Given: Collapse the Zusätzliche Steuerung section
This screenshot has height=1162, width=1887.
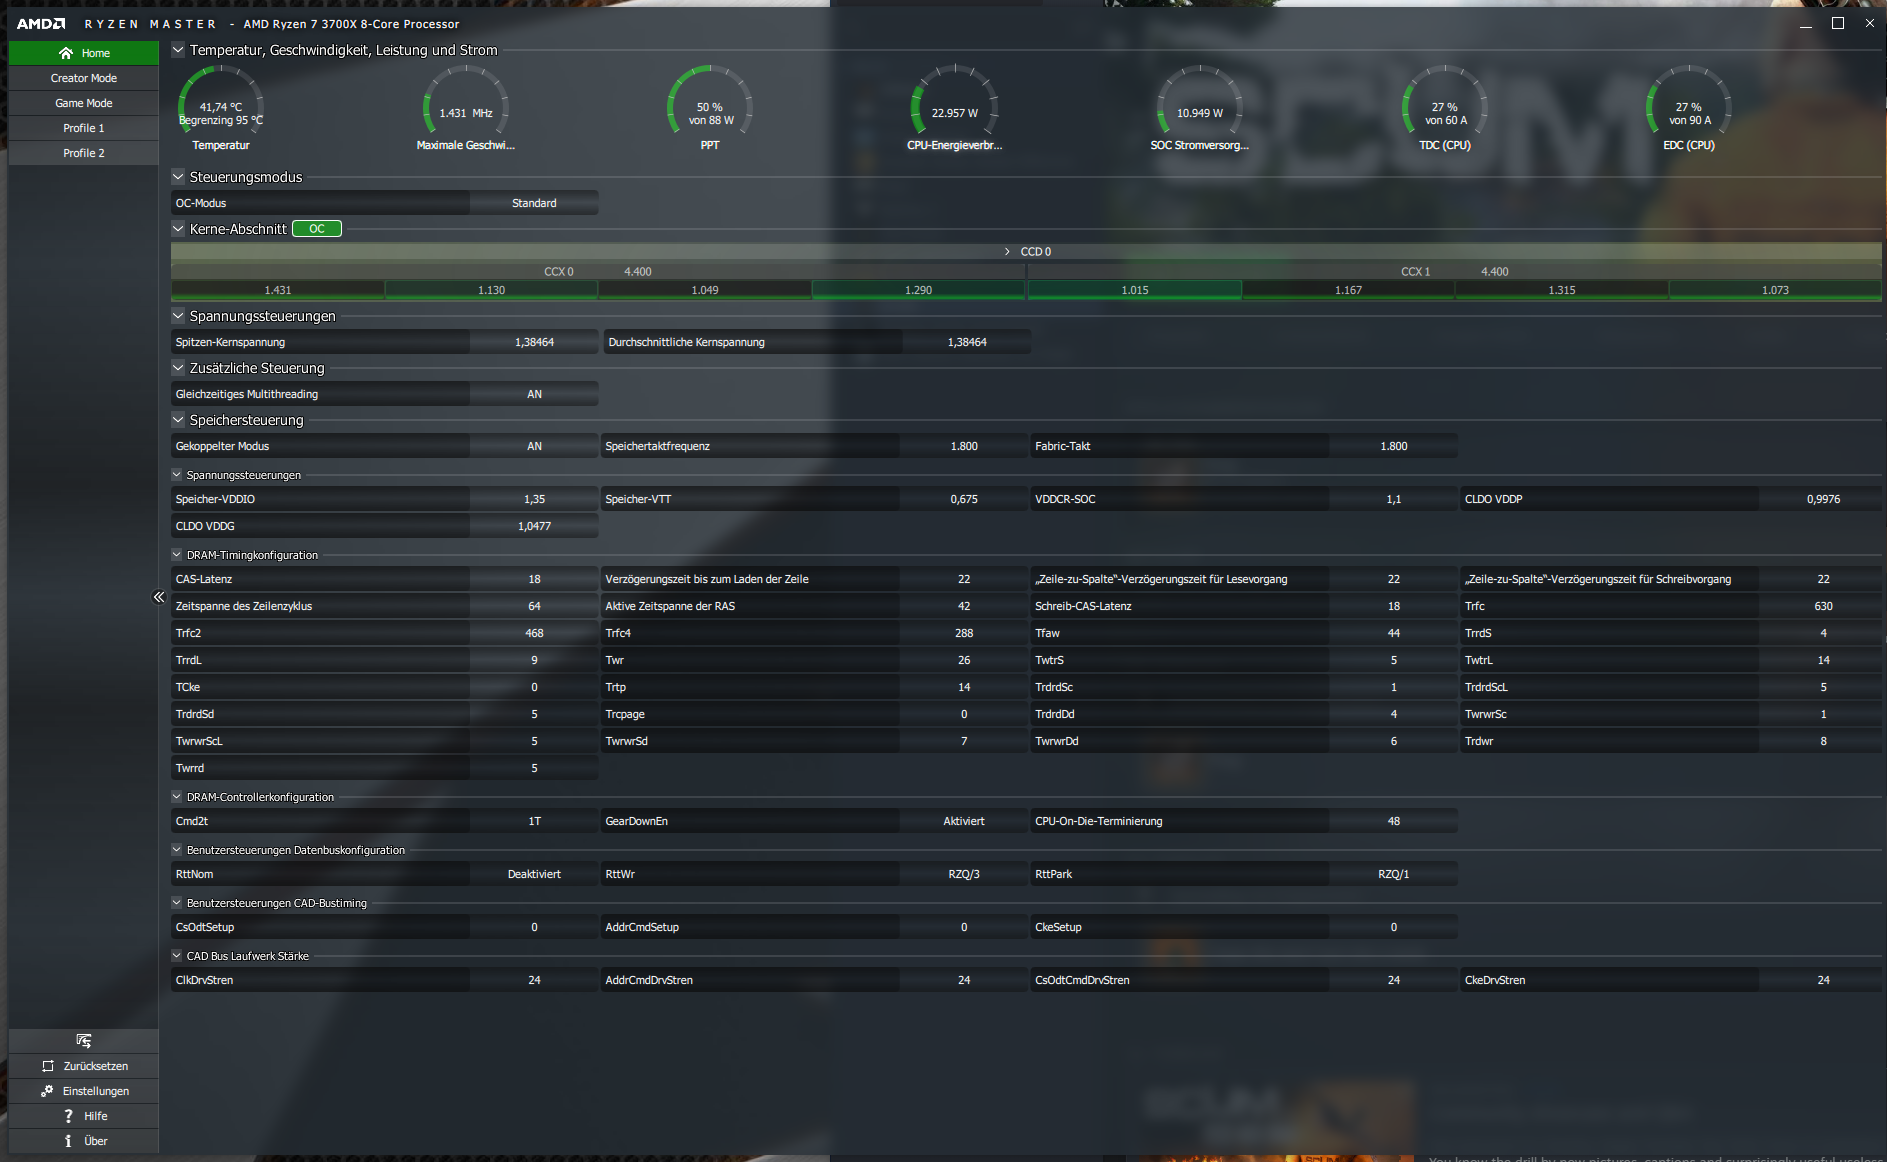Looking at the screenshot, I should [x=178, y=368].
